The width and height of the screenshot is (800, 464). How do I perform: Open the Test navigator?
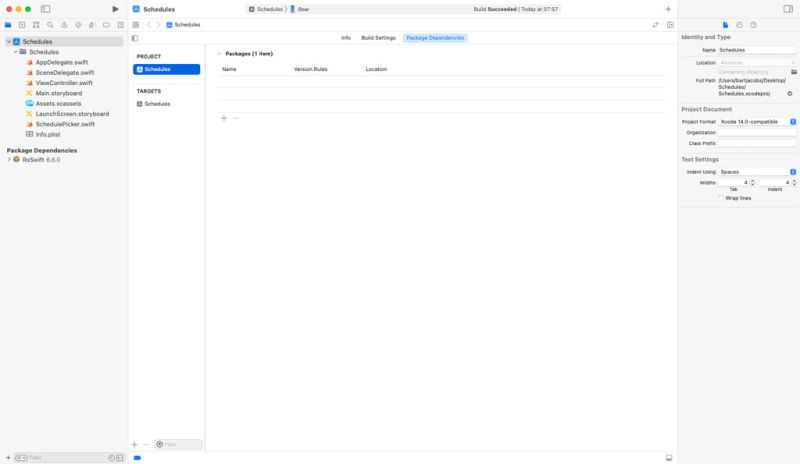tap(78, 25)
